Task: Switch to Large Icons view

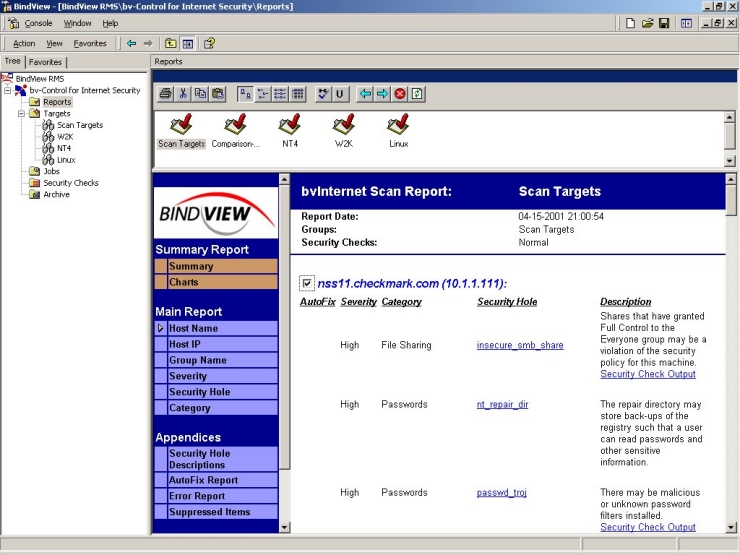Action: coord(245,94)
